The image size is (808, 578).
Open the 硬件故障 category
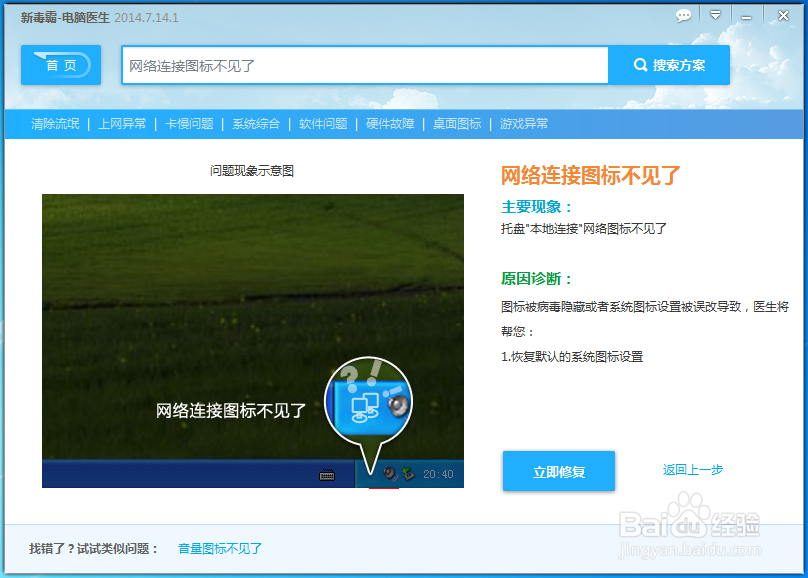coord(390,124)
